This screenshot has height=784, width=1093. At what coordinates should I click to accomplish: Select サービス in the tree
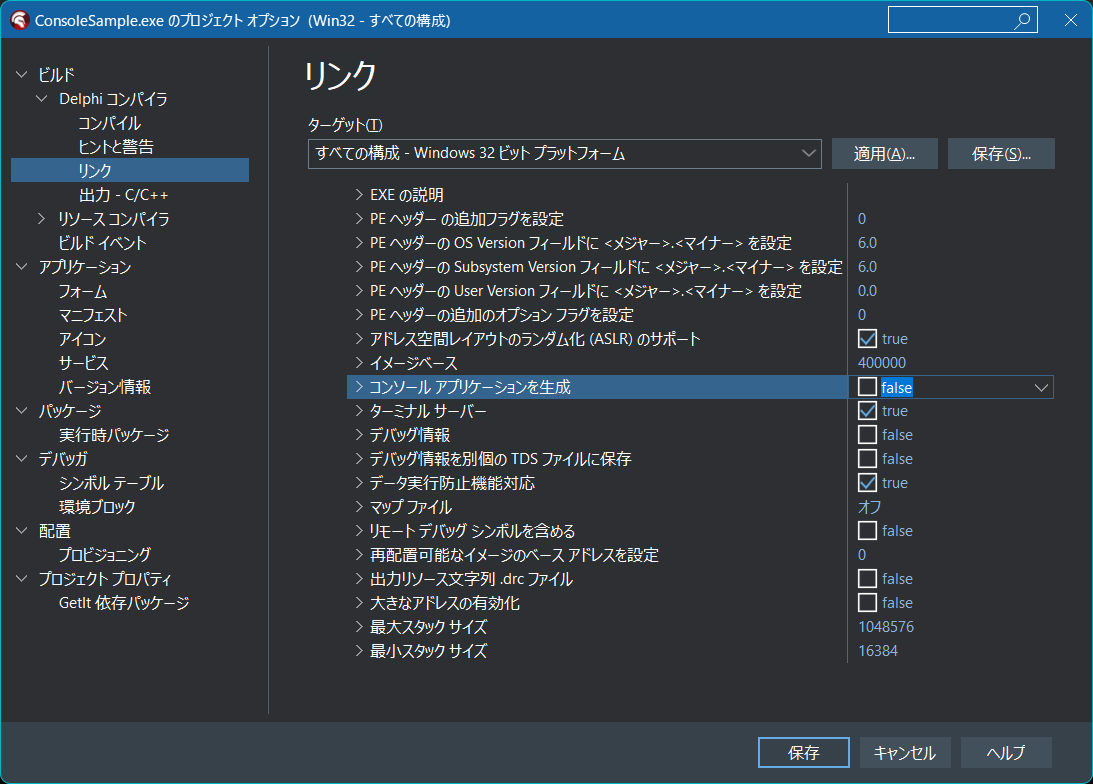tap(84, 362)
